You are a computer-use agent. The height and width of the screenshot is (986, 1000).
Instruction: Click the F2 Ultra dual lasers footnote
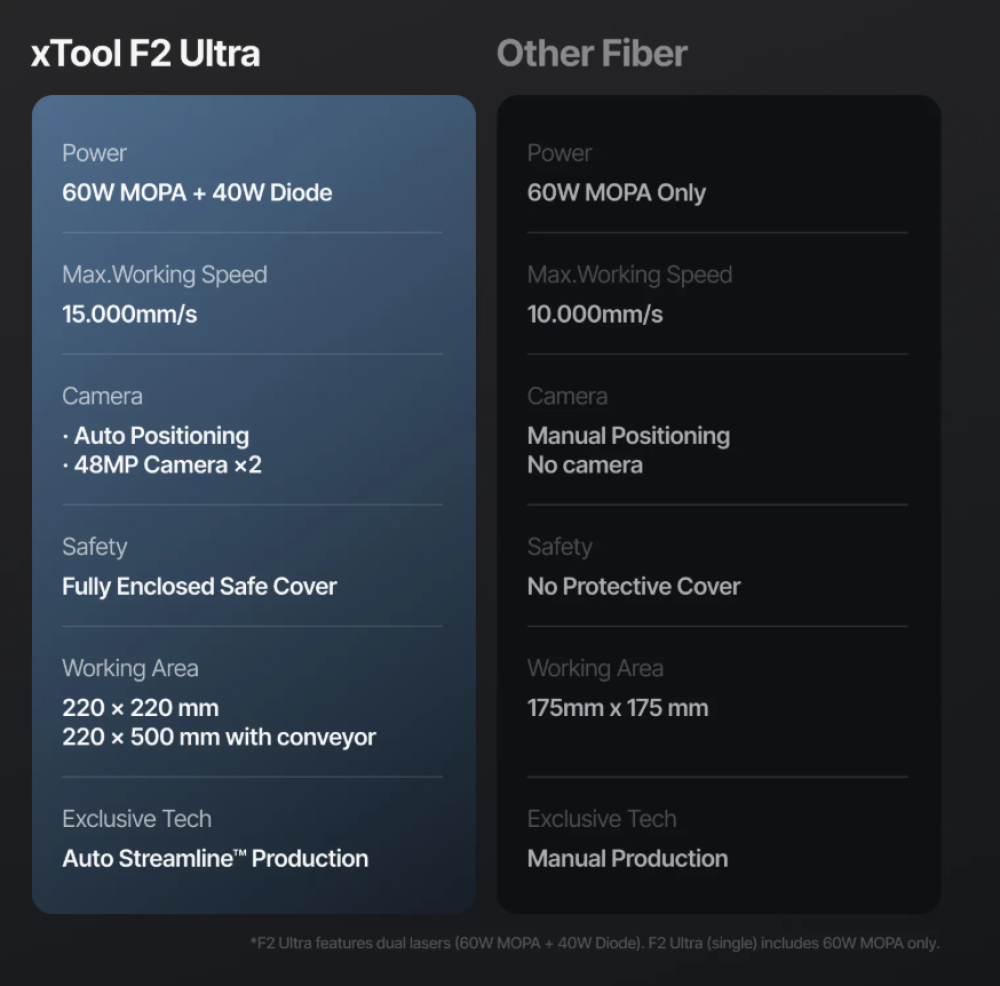[x=594, y=943]
